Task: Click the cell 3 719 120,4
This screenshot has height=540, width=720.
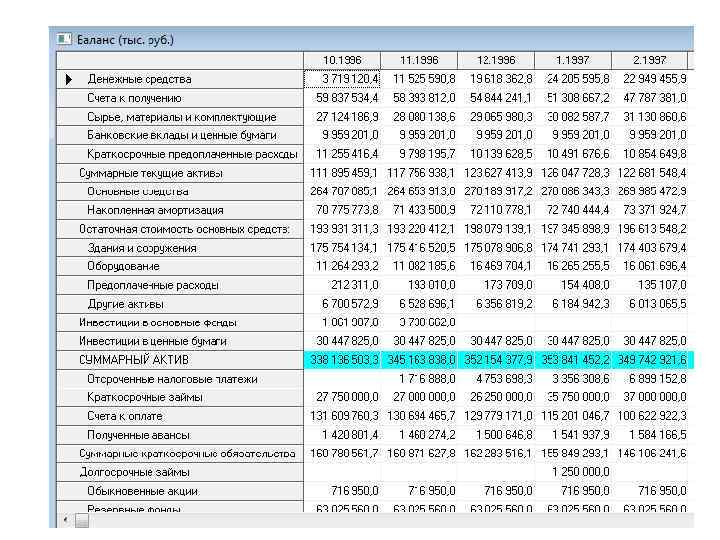Action: click(x=342, y=79)
